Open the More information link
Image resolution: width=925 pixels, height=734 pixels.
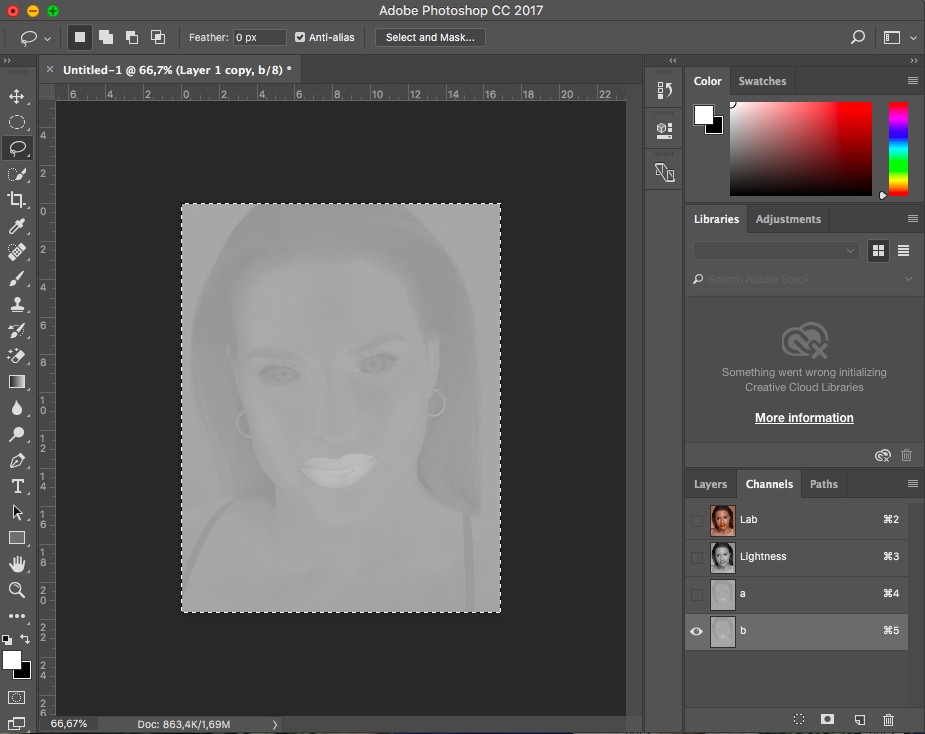pyautogui.click(x=804, y=418)
